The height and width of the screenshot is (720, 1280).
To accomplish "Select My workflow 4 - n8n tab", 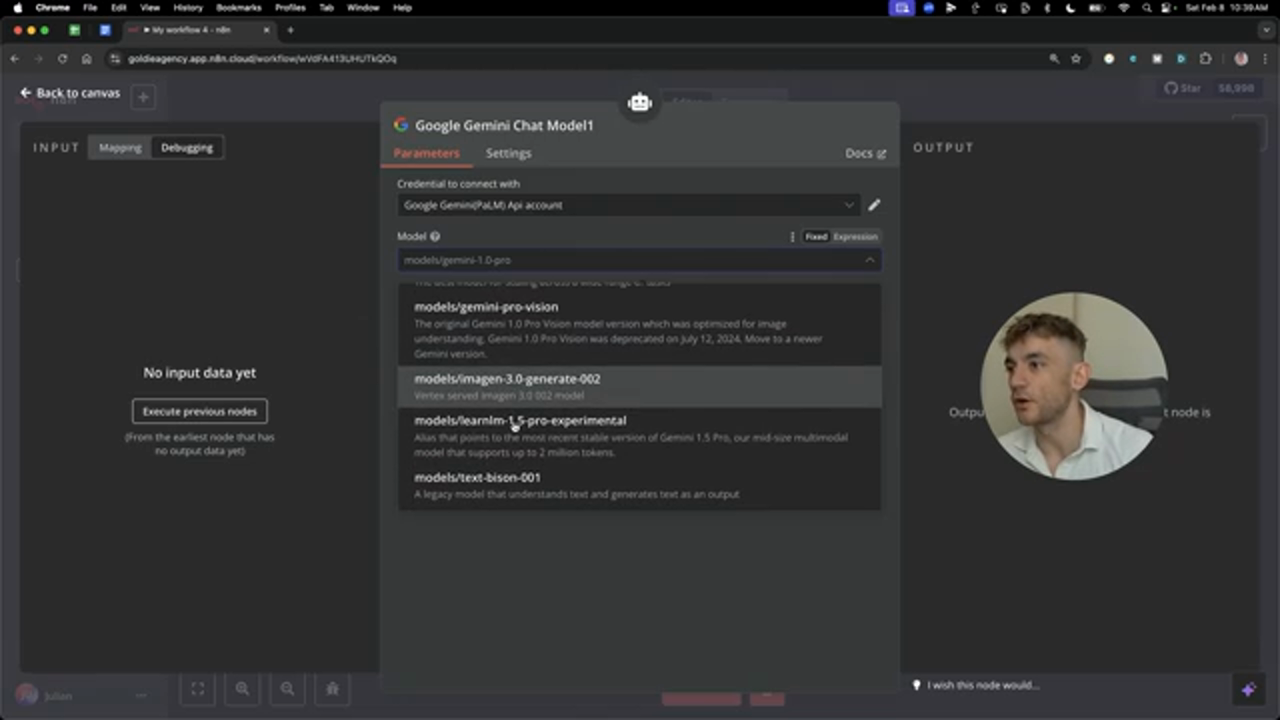I will [198, 30].
